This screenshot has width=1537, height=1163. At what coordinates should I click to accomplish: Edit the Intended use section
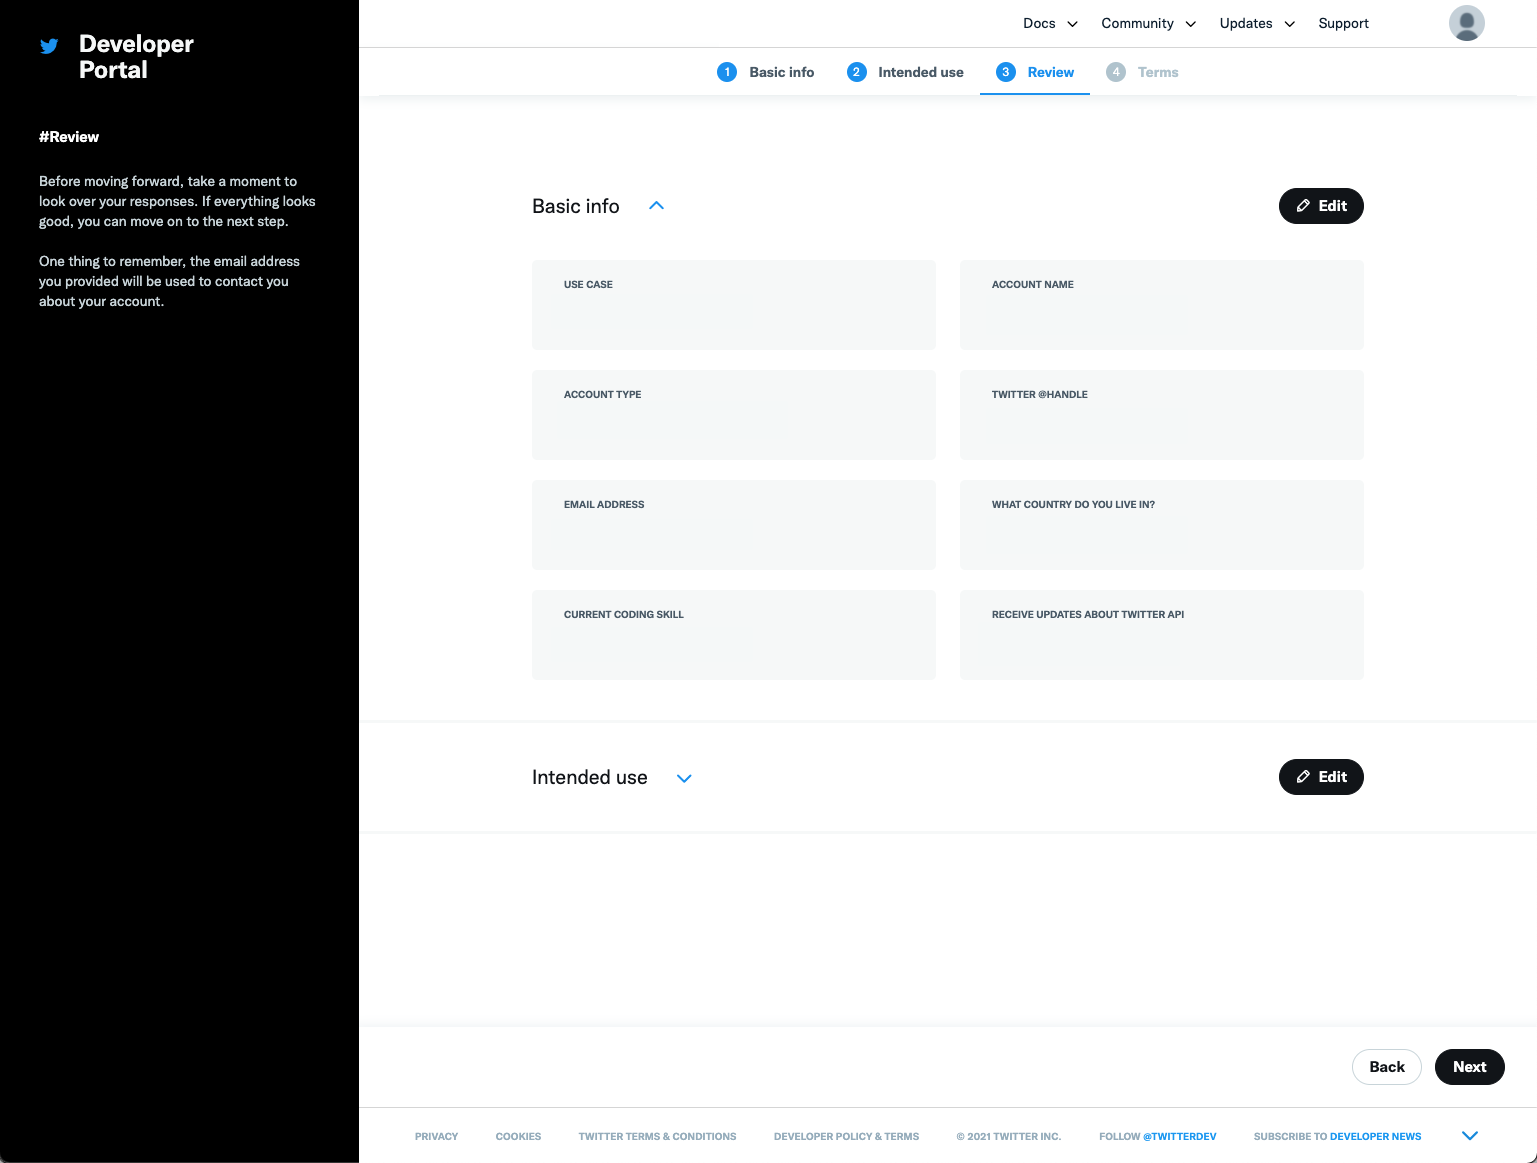point(1321,777)
